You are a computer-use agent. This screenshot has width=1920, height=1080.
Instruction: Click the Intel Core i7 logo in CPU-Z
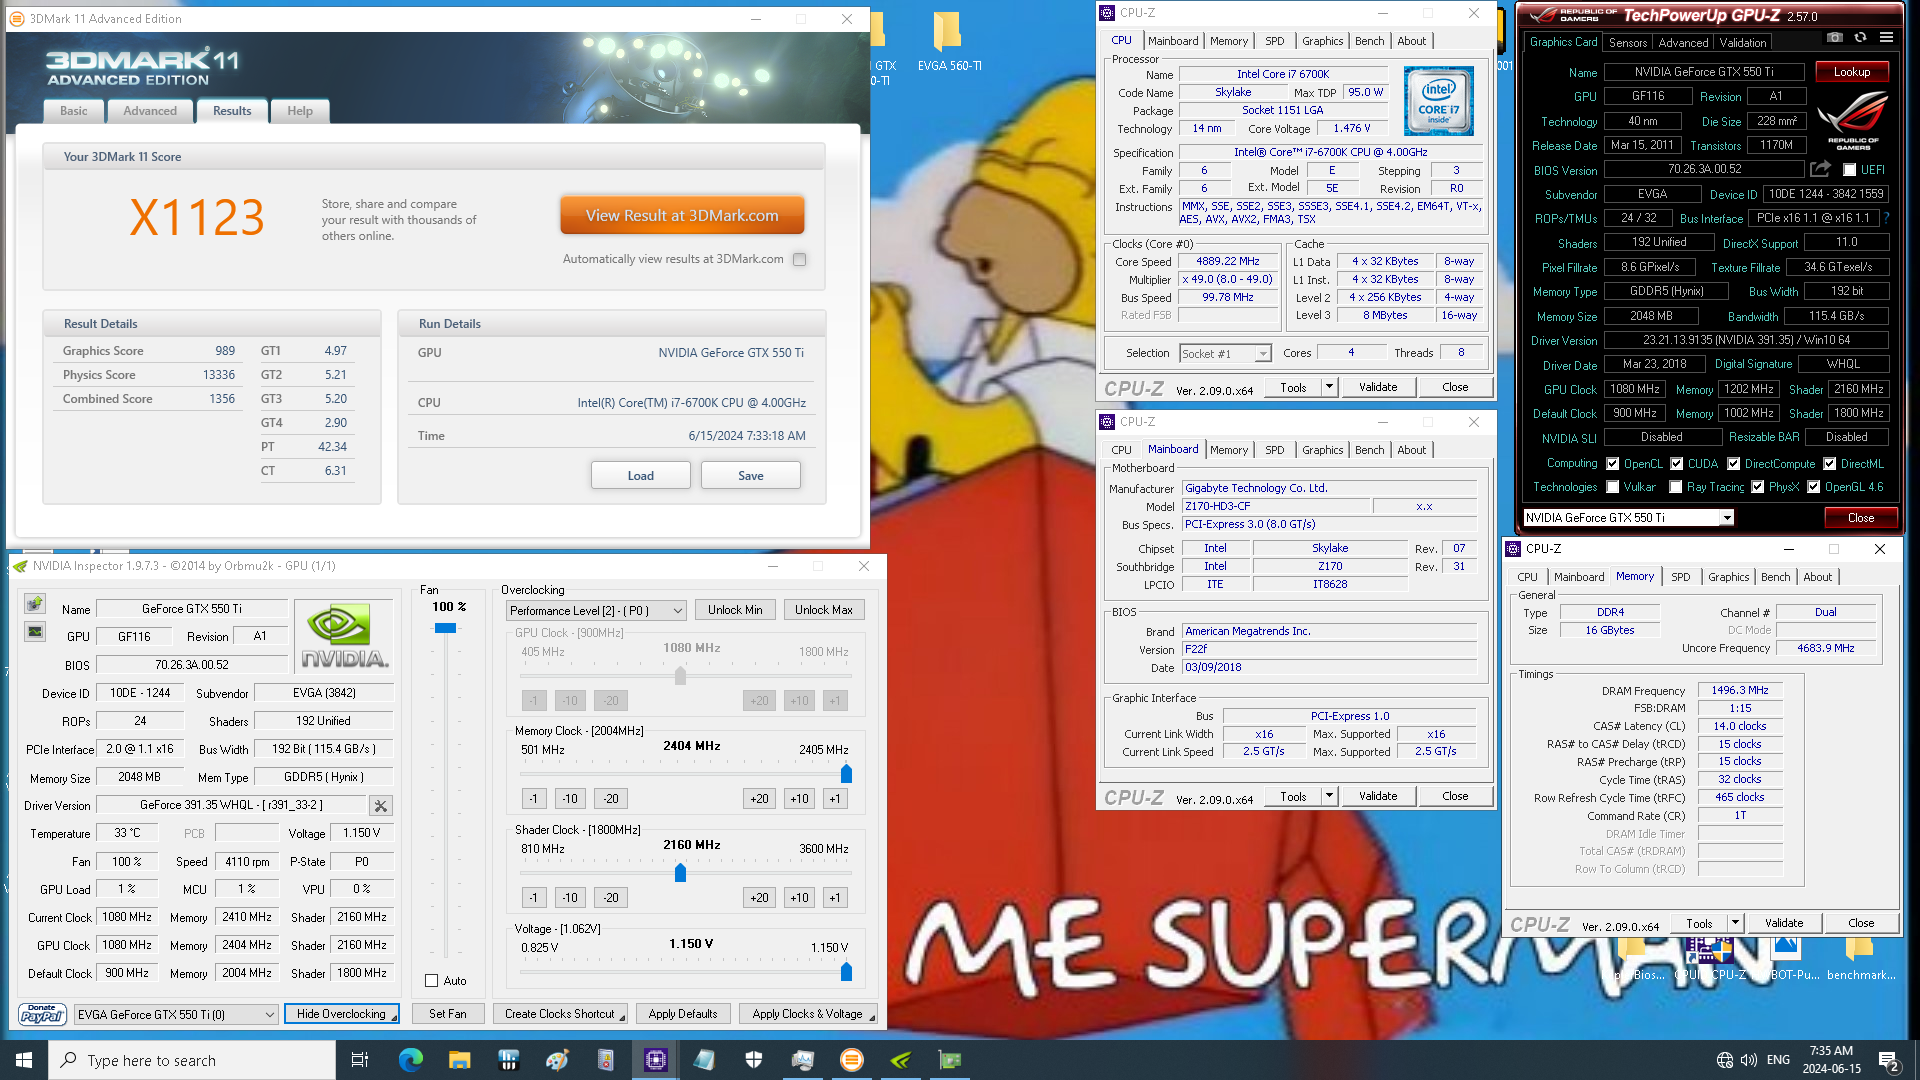point(1438,101)
